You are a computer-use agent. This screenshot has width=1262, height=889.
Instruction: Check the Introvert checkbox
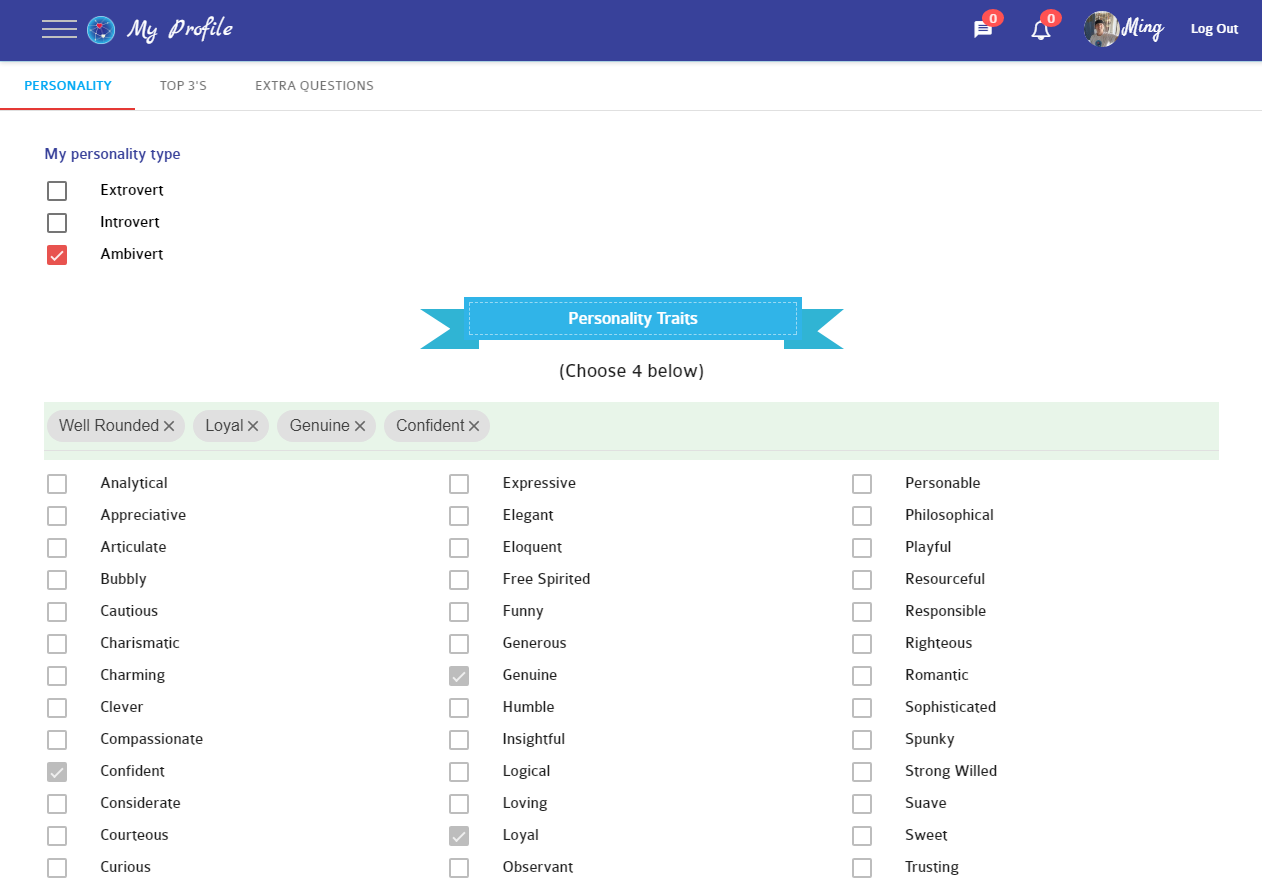click(x=57, y=223)
